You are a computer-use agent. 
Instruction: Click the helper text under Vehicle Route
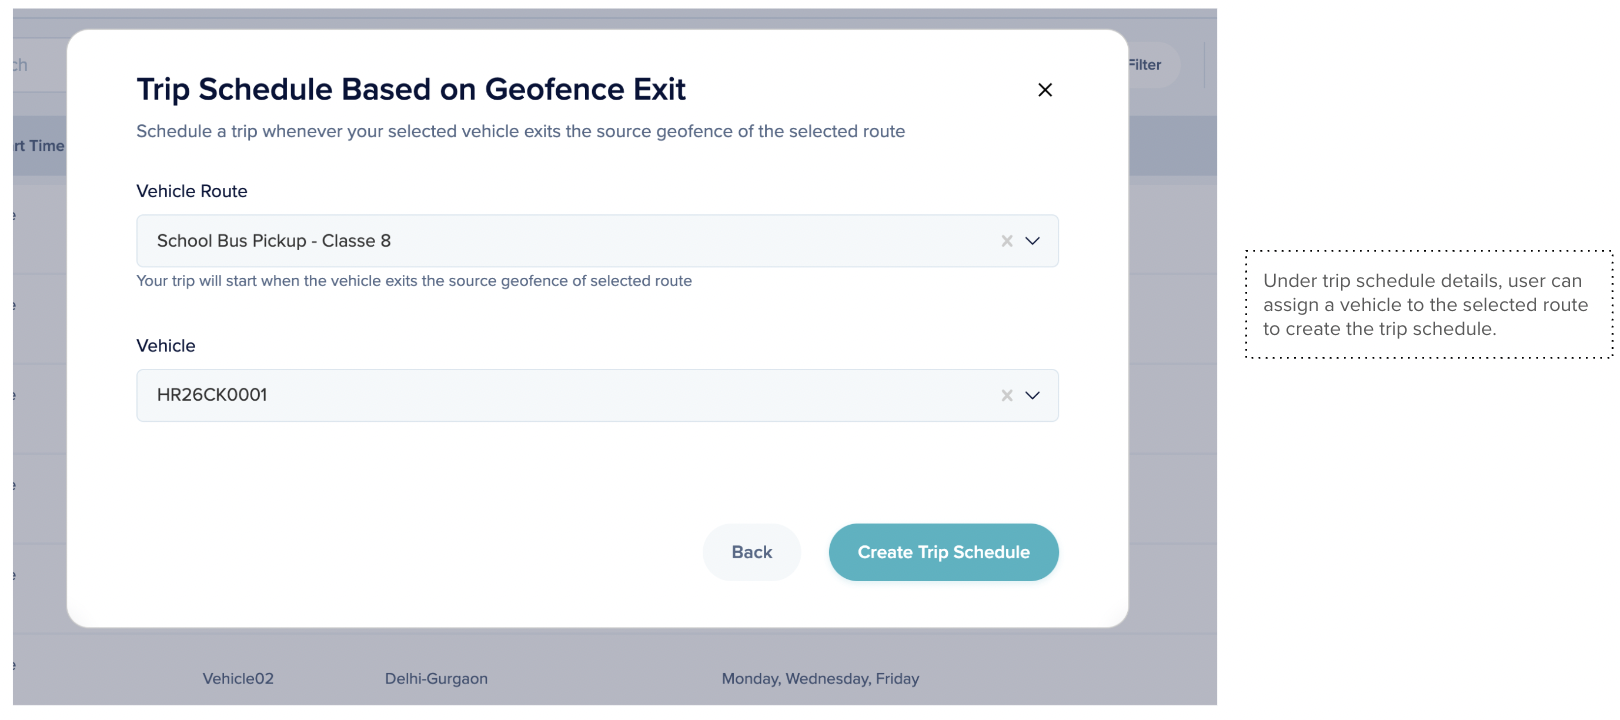[x=414, y=281]
